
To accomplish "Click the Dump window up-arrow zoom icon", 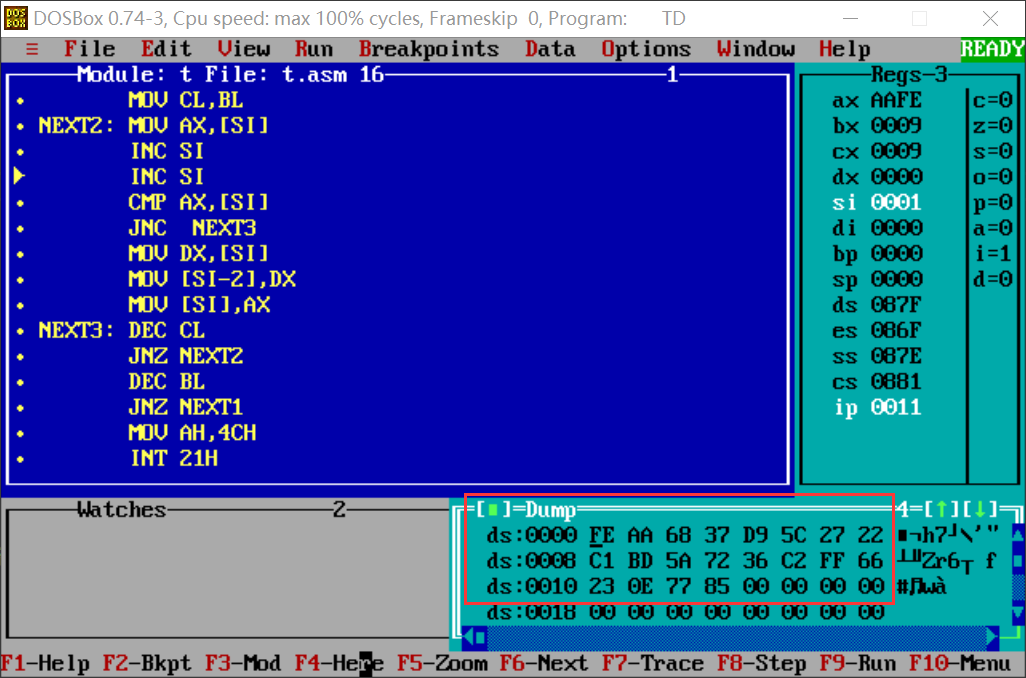I will click(x=941, y=509).
